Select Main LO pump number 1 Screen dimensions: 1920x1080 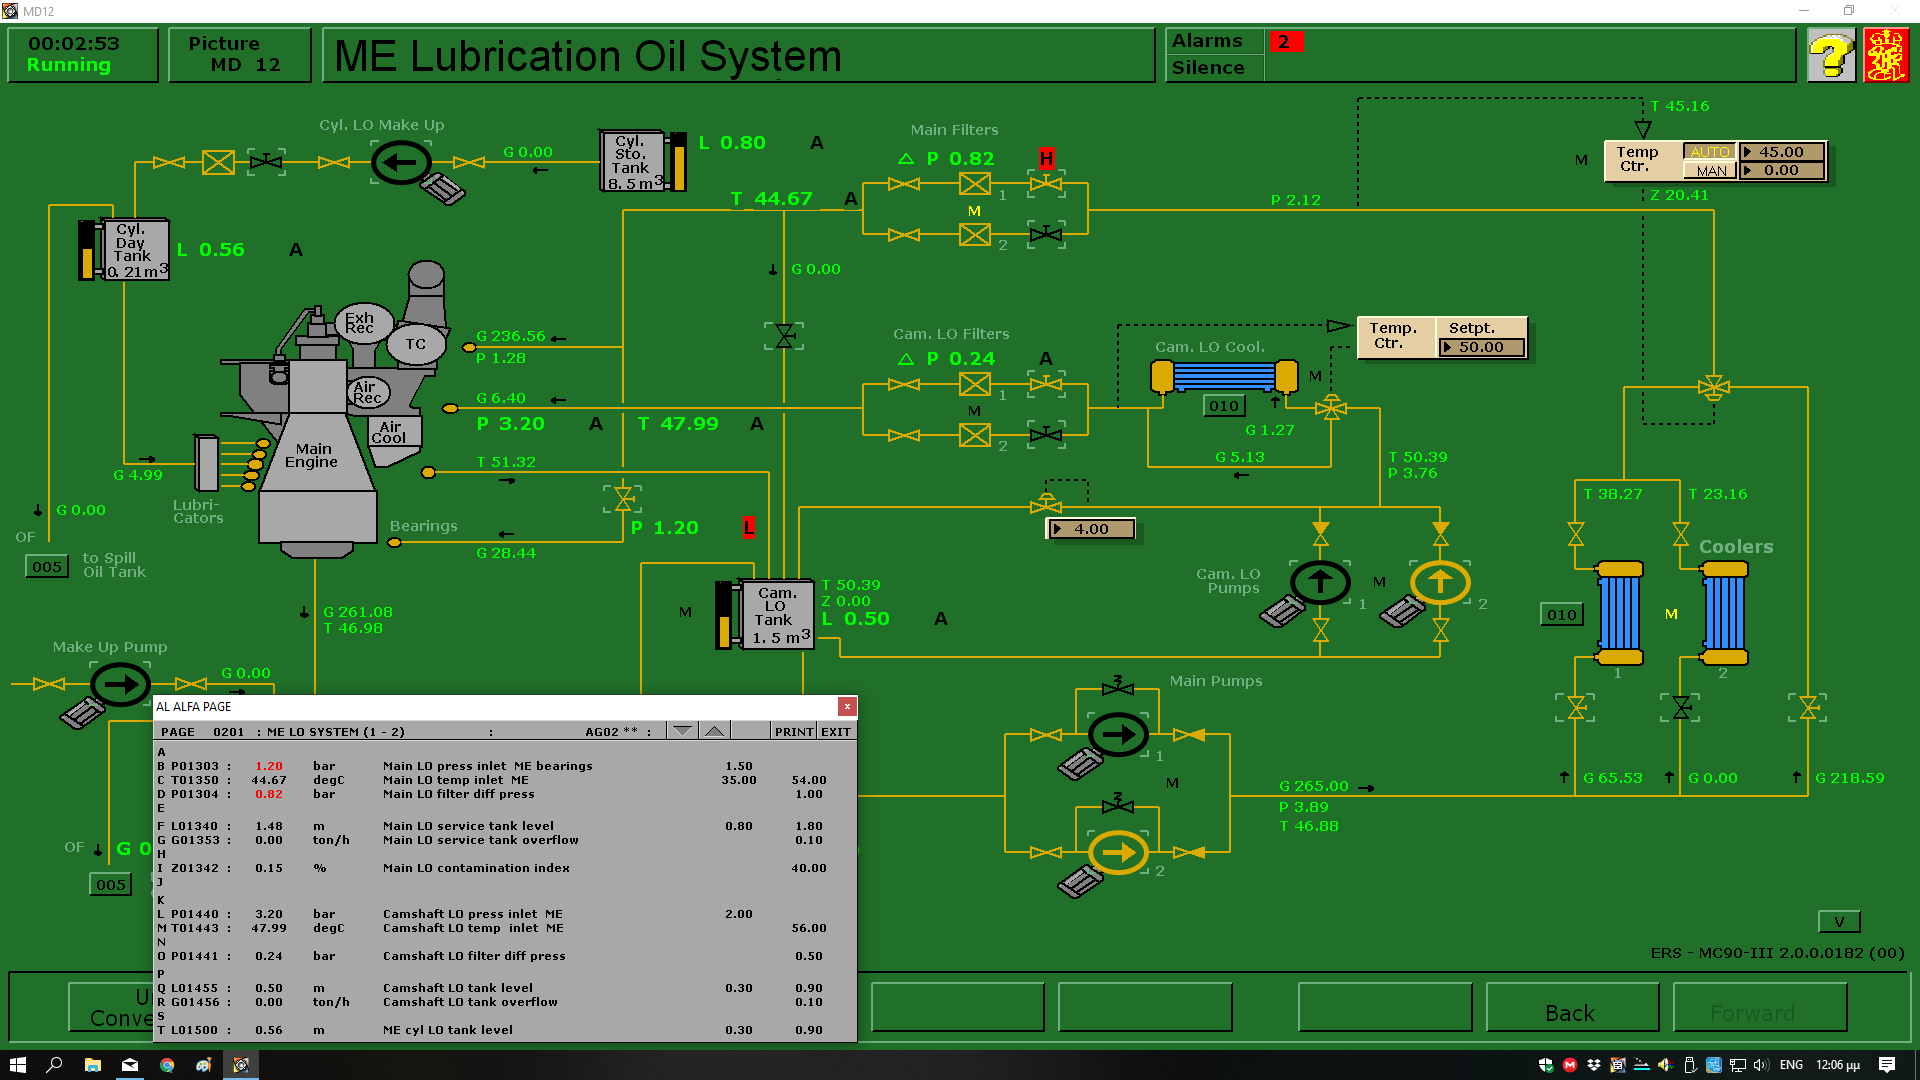click(x=1118, y=735)
